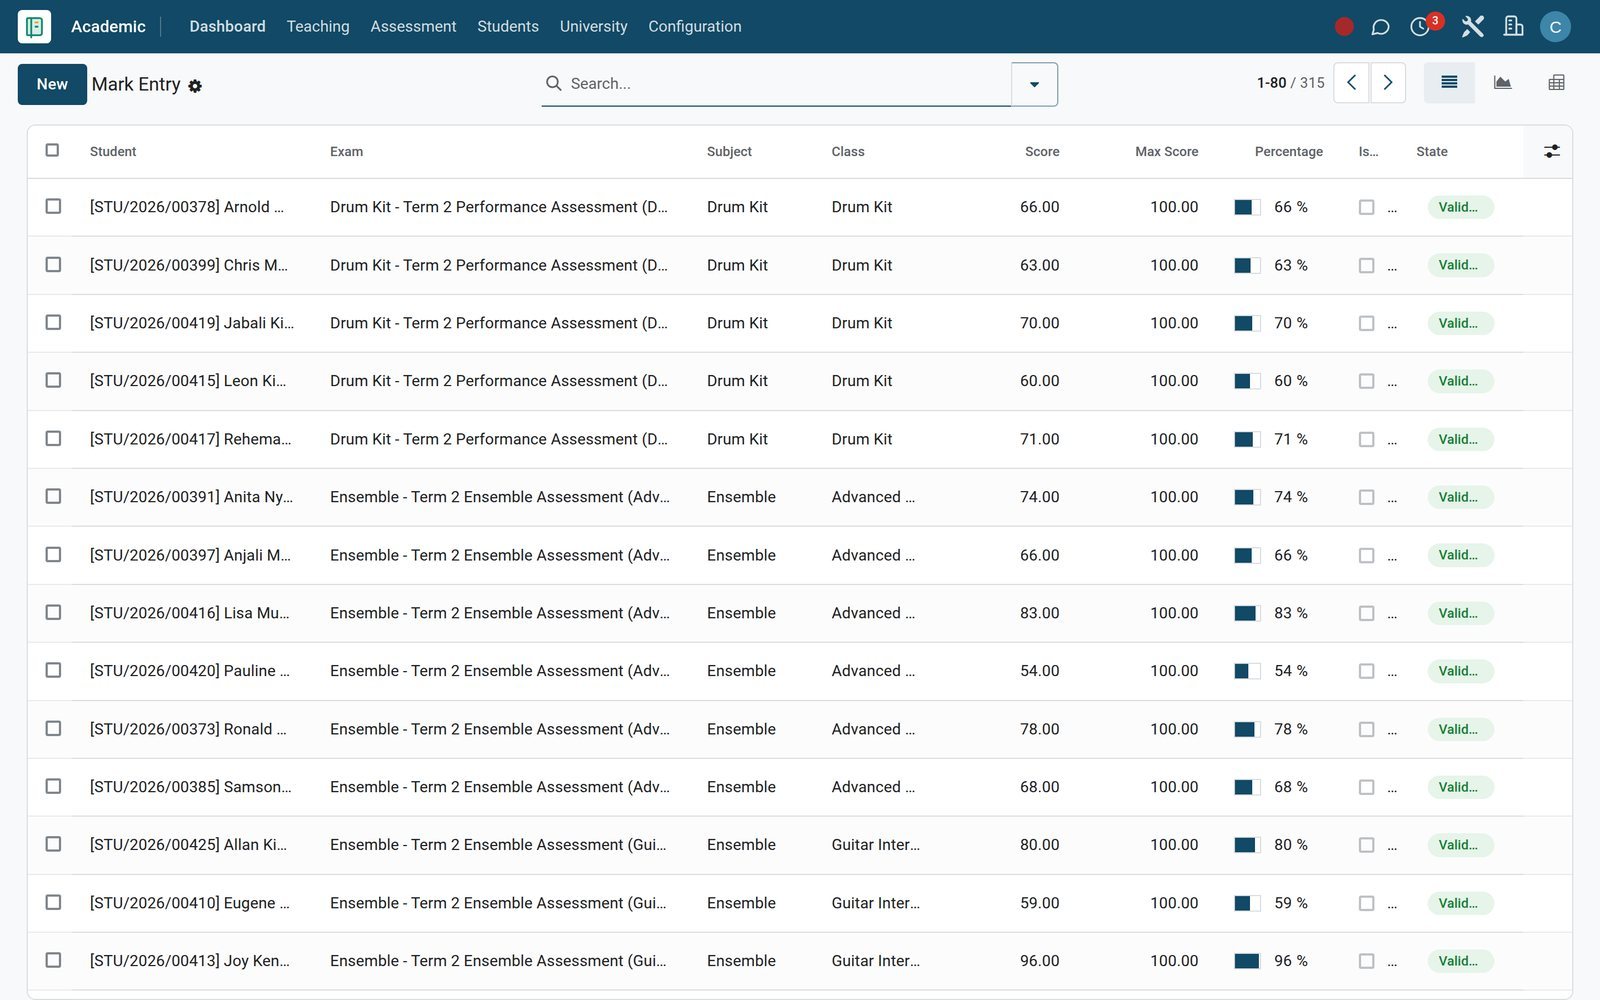This screenshot has height=1000, width=1600.
Task: Open the STU/2026/00425 Allan Ki... record
Action: [188, 845]
